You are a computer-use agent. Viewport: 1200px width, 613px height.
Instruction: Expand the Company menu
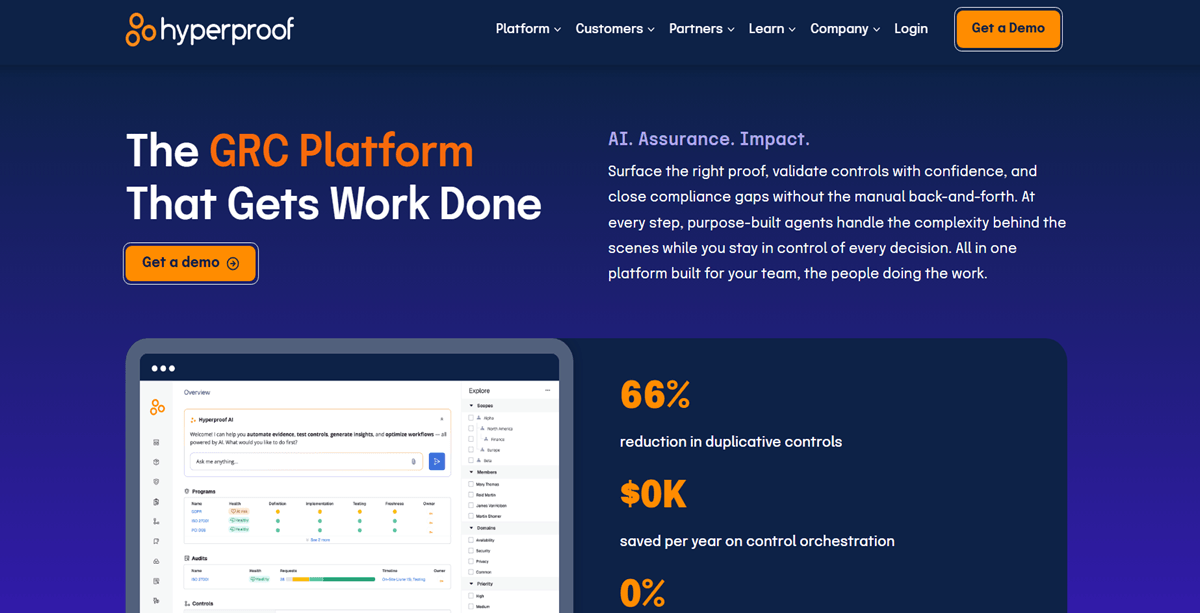[x=845, y=29]
